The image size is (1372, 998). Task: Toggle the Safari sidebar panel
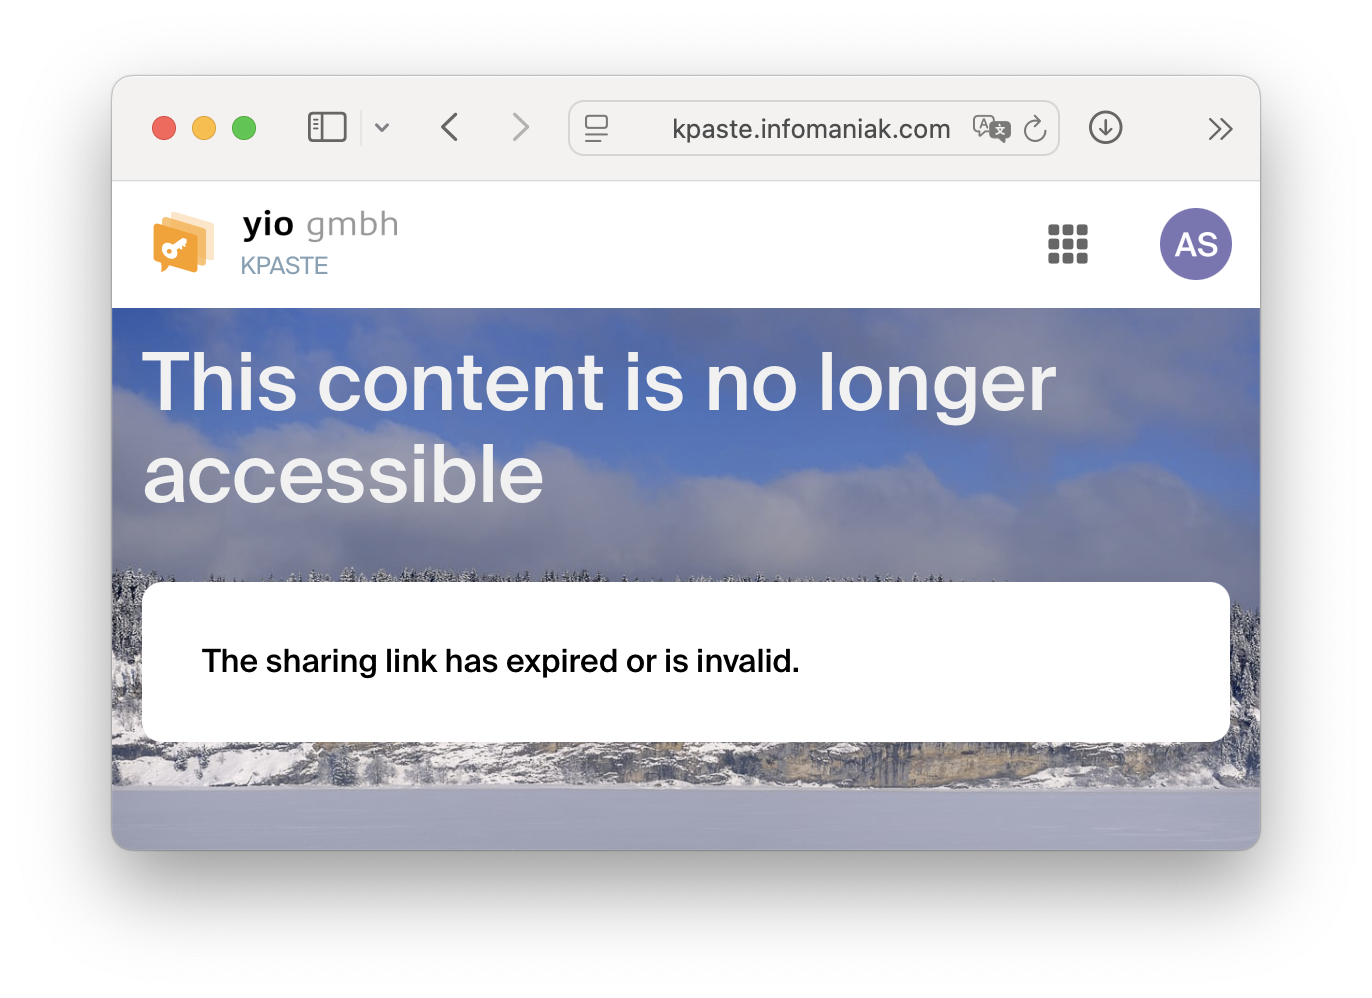327,128
